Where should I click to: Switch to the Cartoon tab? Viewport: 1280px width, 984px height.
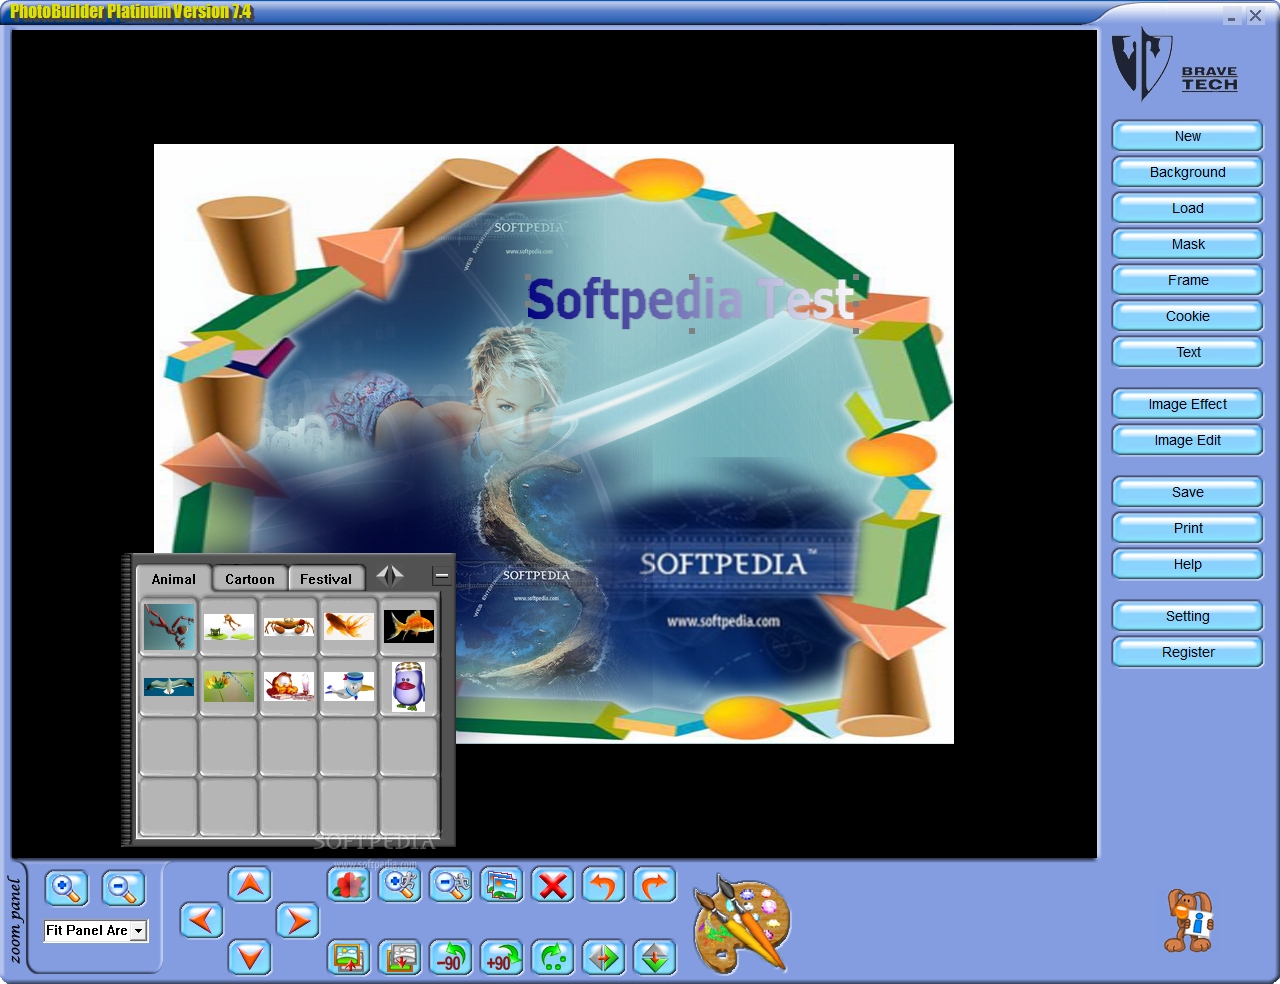point(250,579)
